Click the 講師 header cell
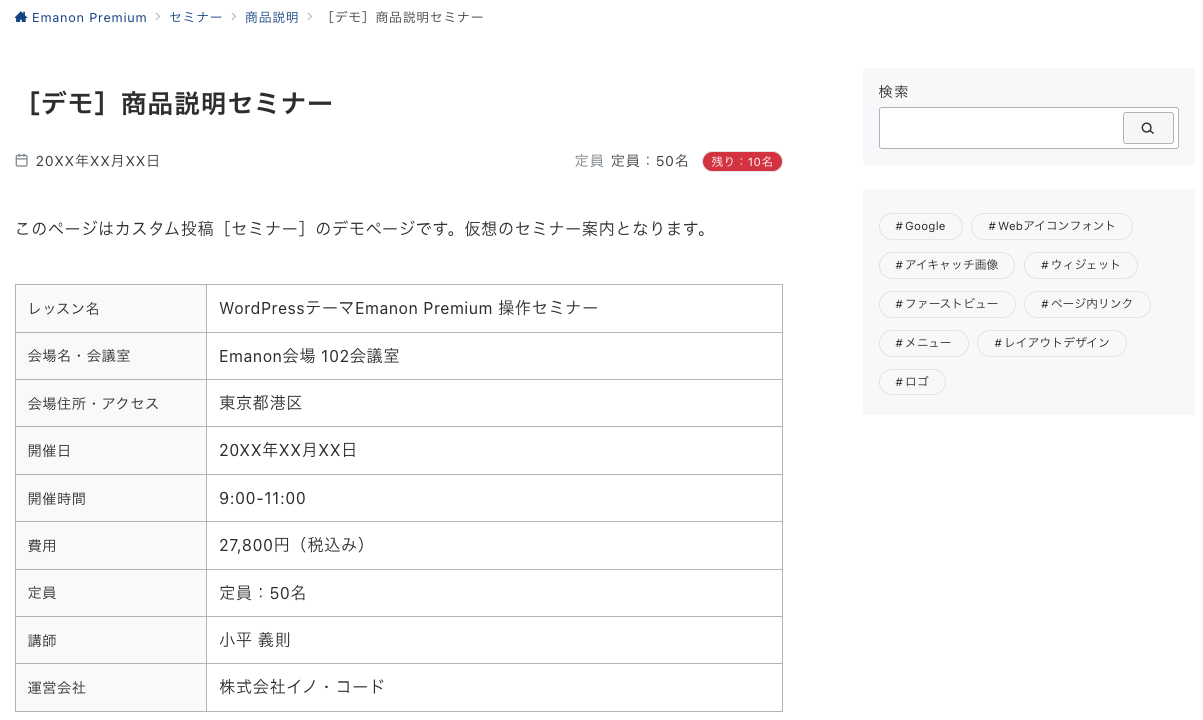This screenshot has height=720, width=1203. [x=111, y=640]
